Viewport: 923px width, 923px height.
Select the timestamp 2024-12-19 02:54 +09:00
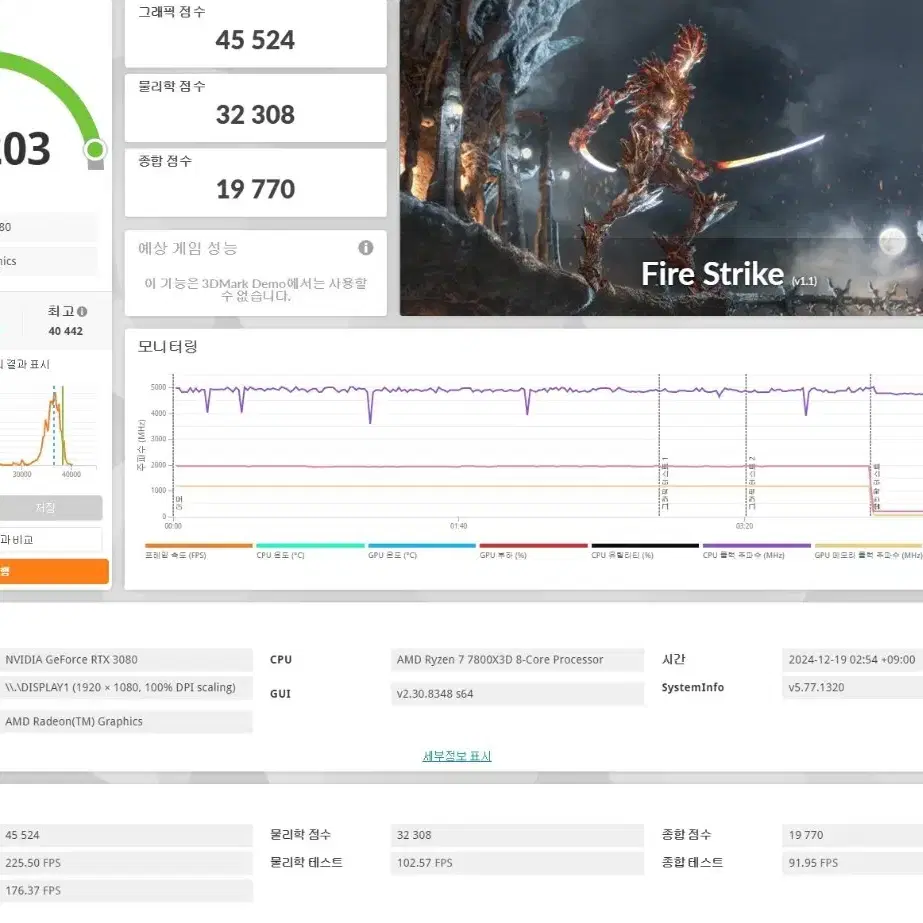point(852,660)
